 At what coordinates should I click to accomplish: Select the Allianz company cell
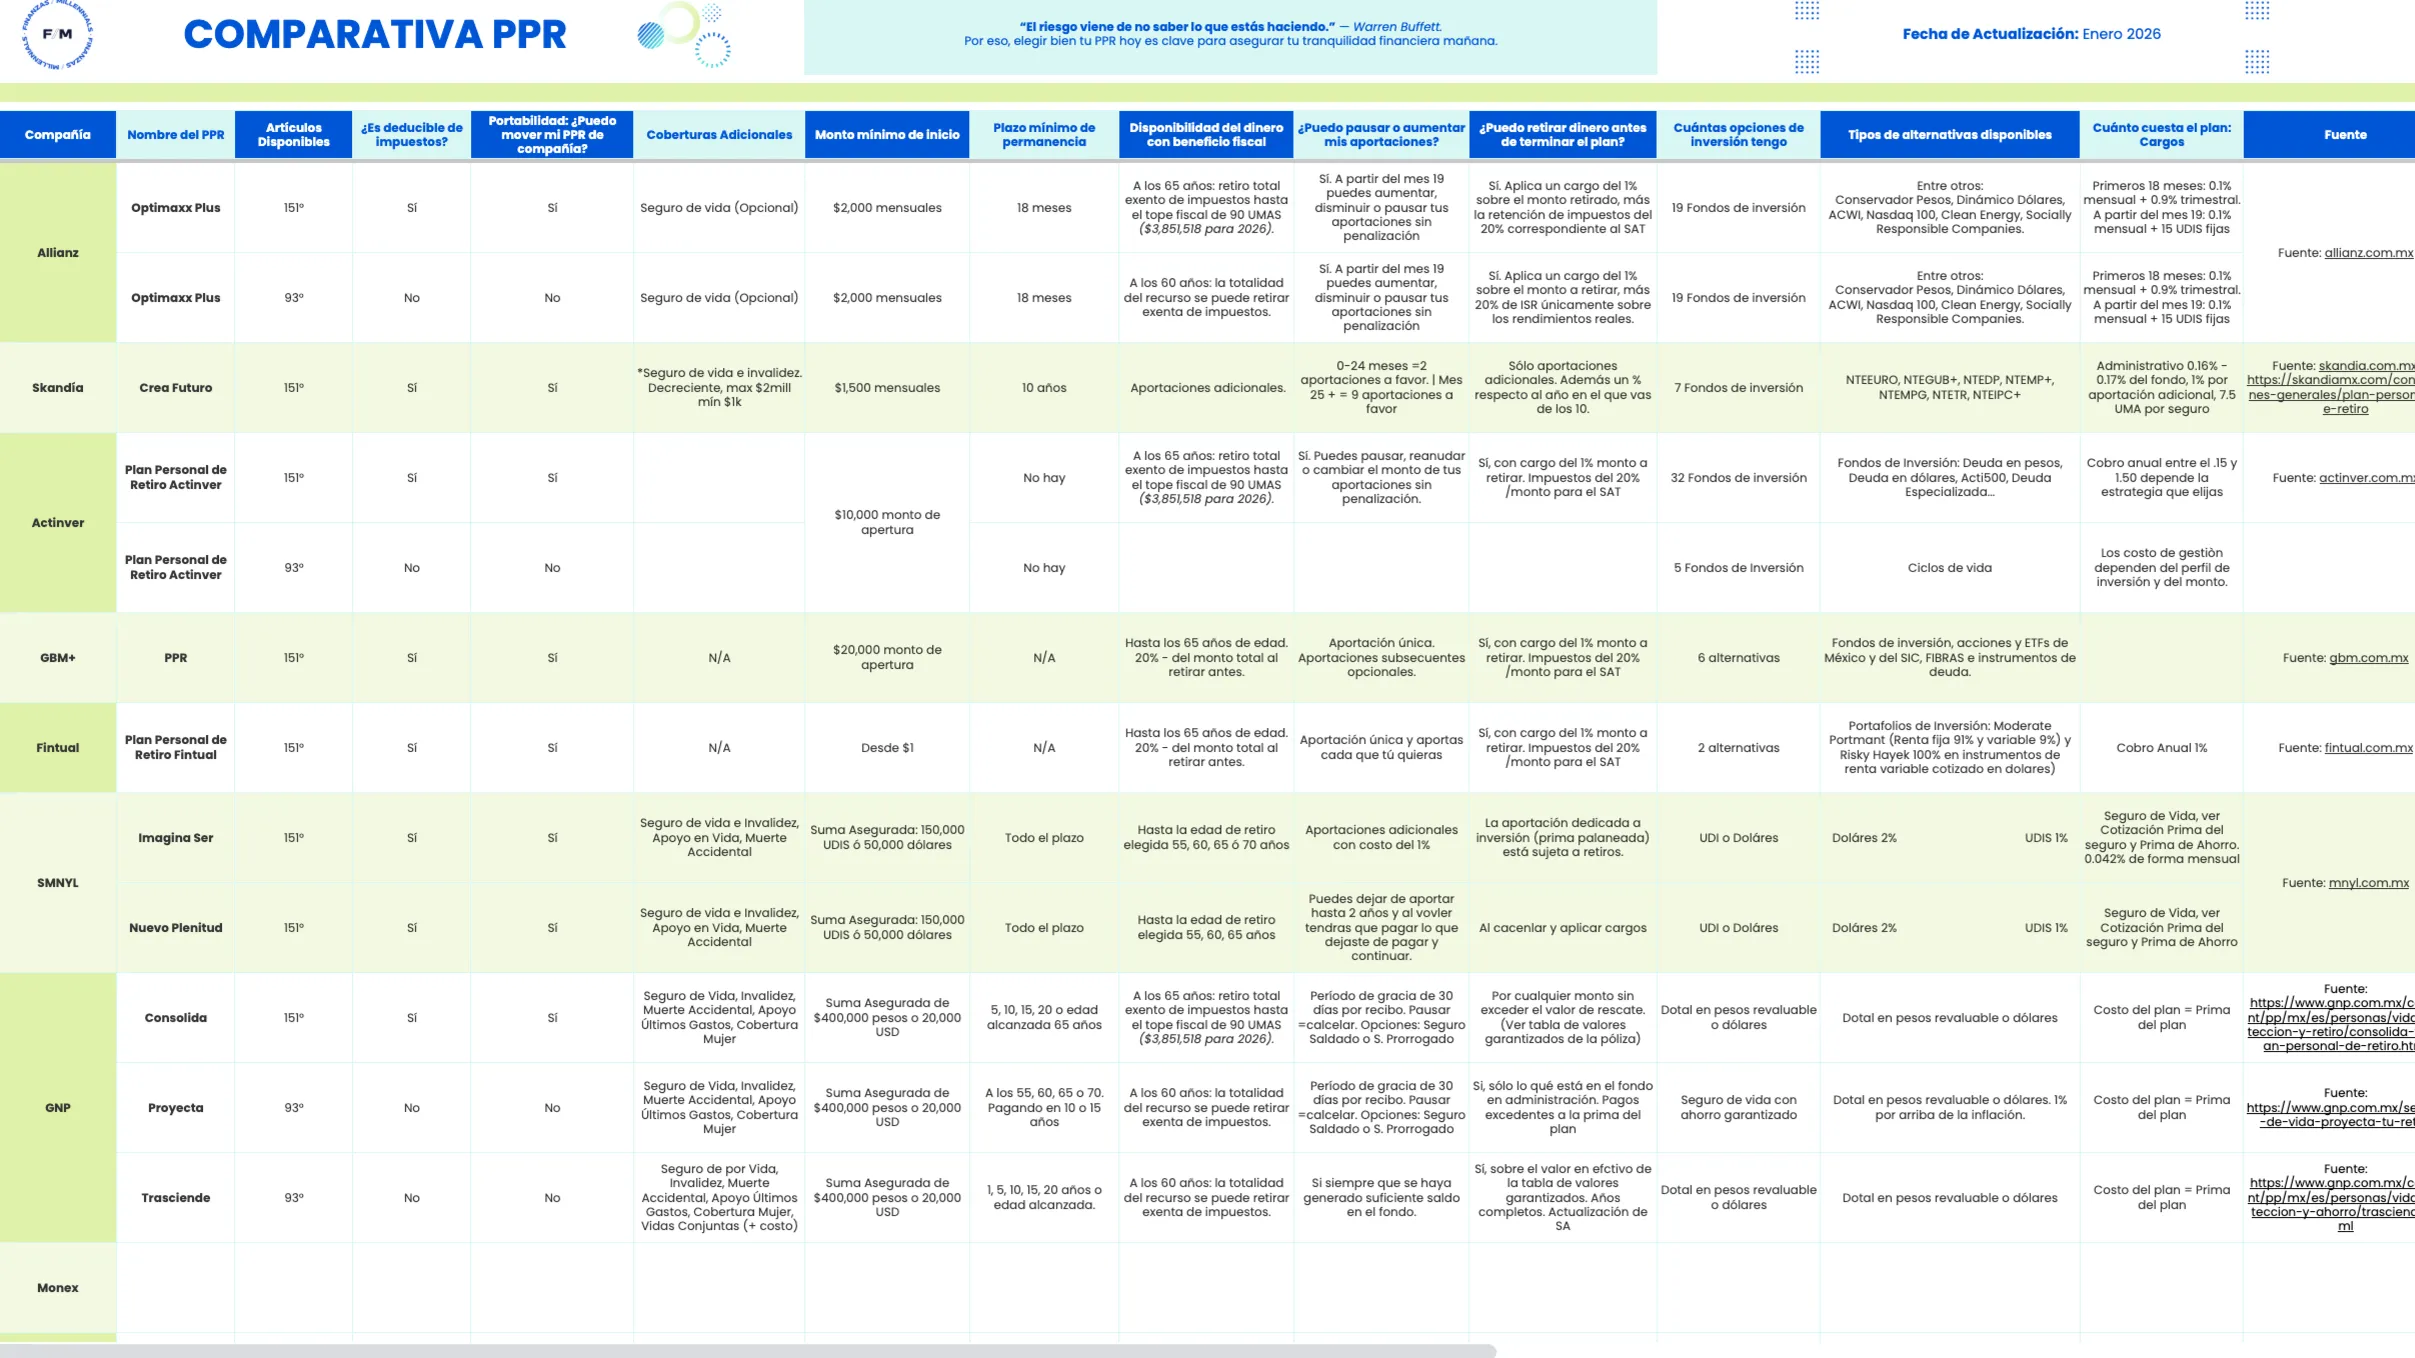point(58,253)
